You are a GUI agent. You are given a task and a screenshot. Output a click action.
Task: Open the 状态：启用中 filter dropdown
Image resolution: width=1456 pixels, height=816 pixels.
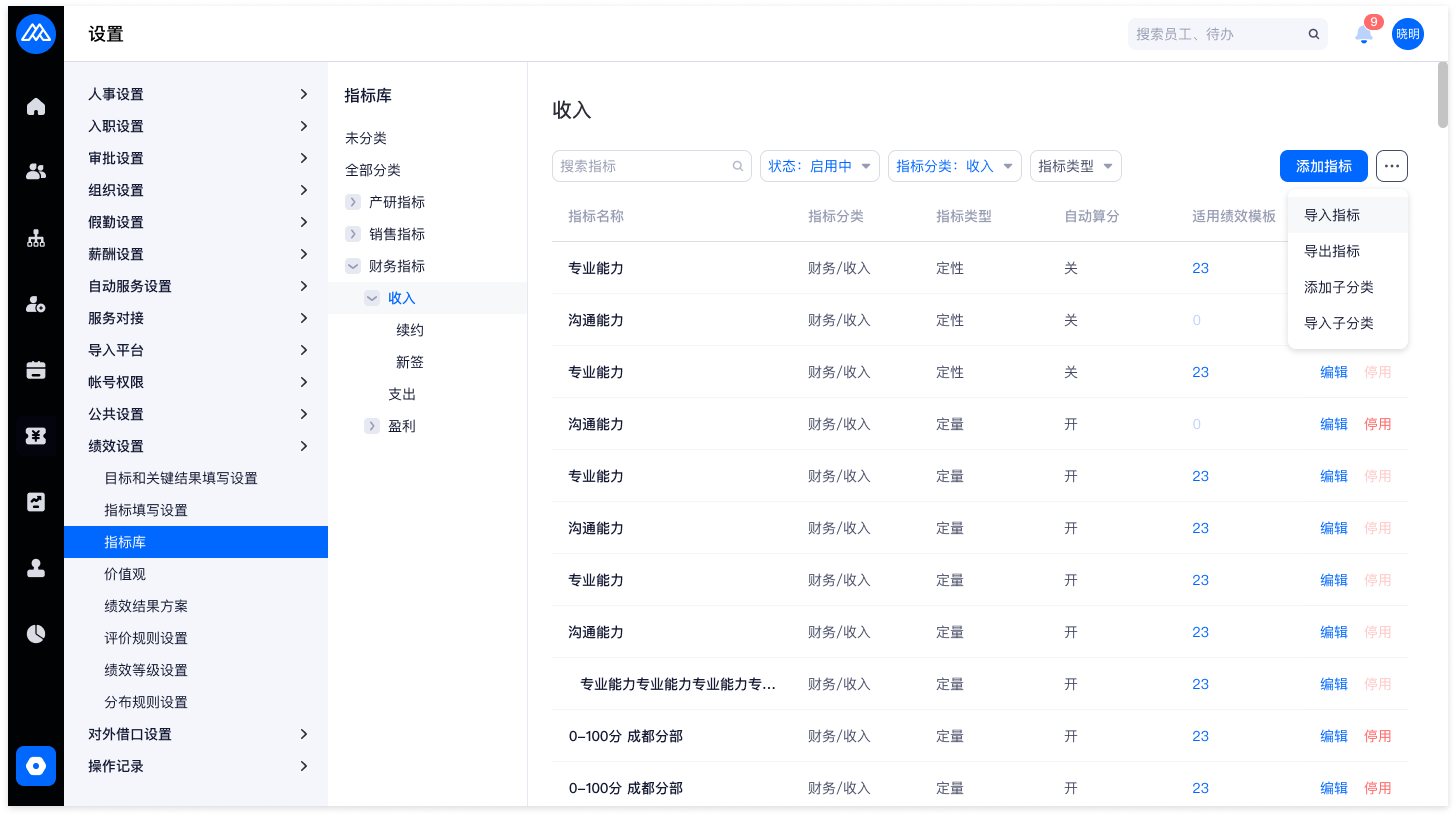coord(819,166)
